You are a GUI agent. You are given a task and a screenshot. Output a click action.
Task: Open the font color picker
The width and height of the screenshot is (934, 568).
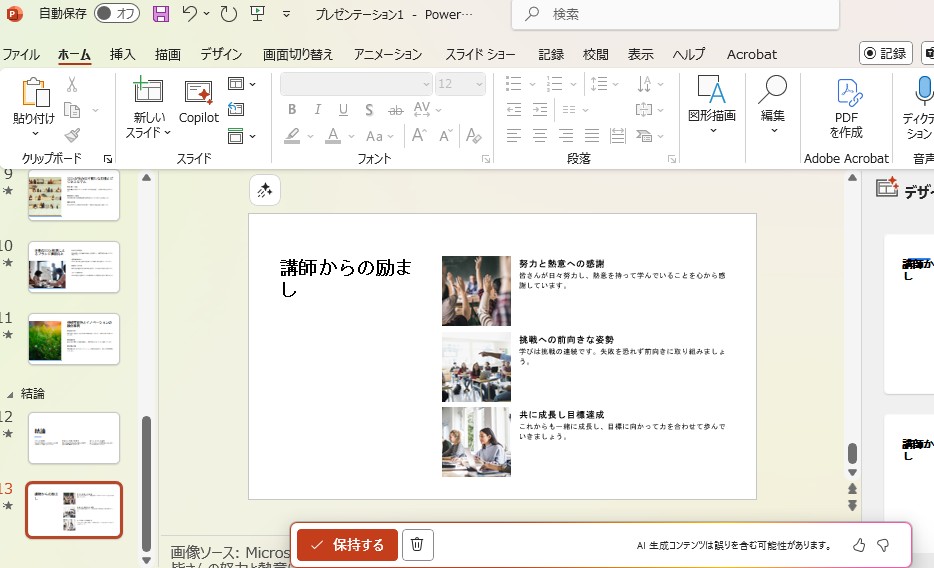[350, 136]
